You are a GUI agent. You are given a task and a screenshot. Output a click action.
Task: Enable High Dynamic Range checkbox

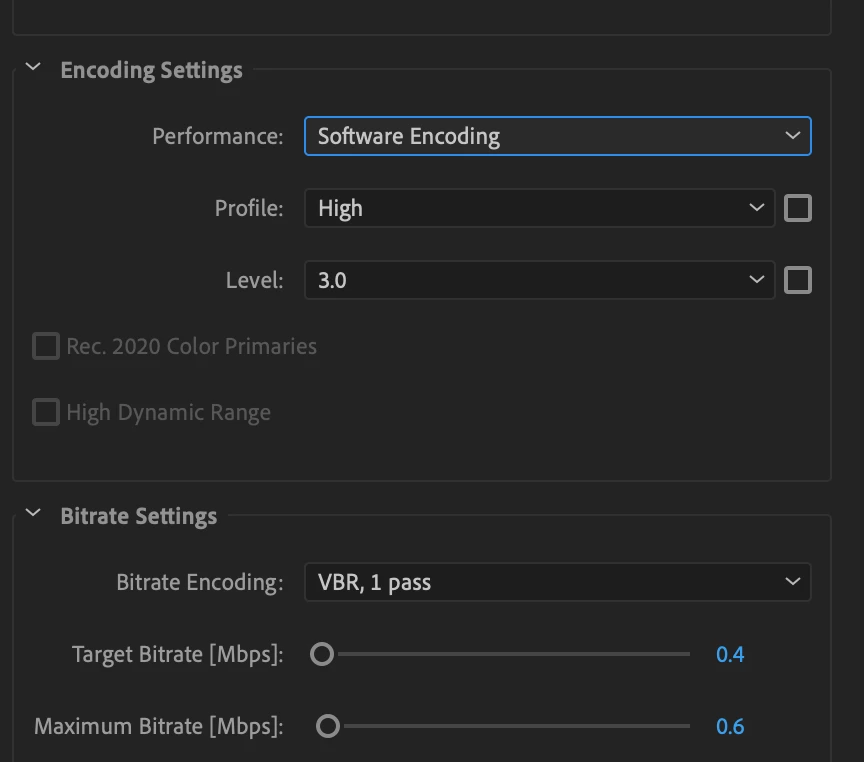[x=46, y=412]
